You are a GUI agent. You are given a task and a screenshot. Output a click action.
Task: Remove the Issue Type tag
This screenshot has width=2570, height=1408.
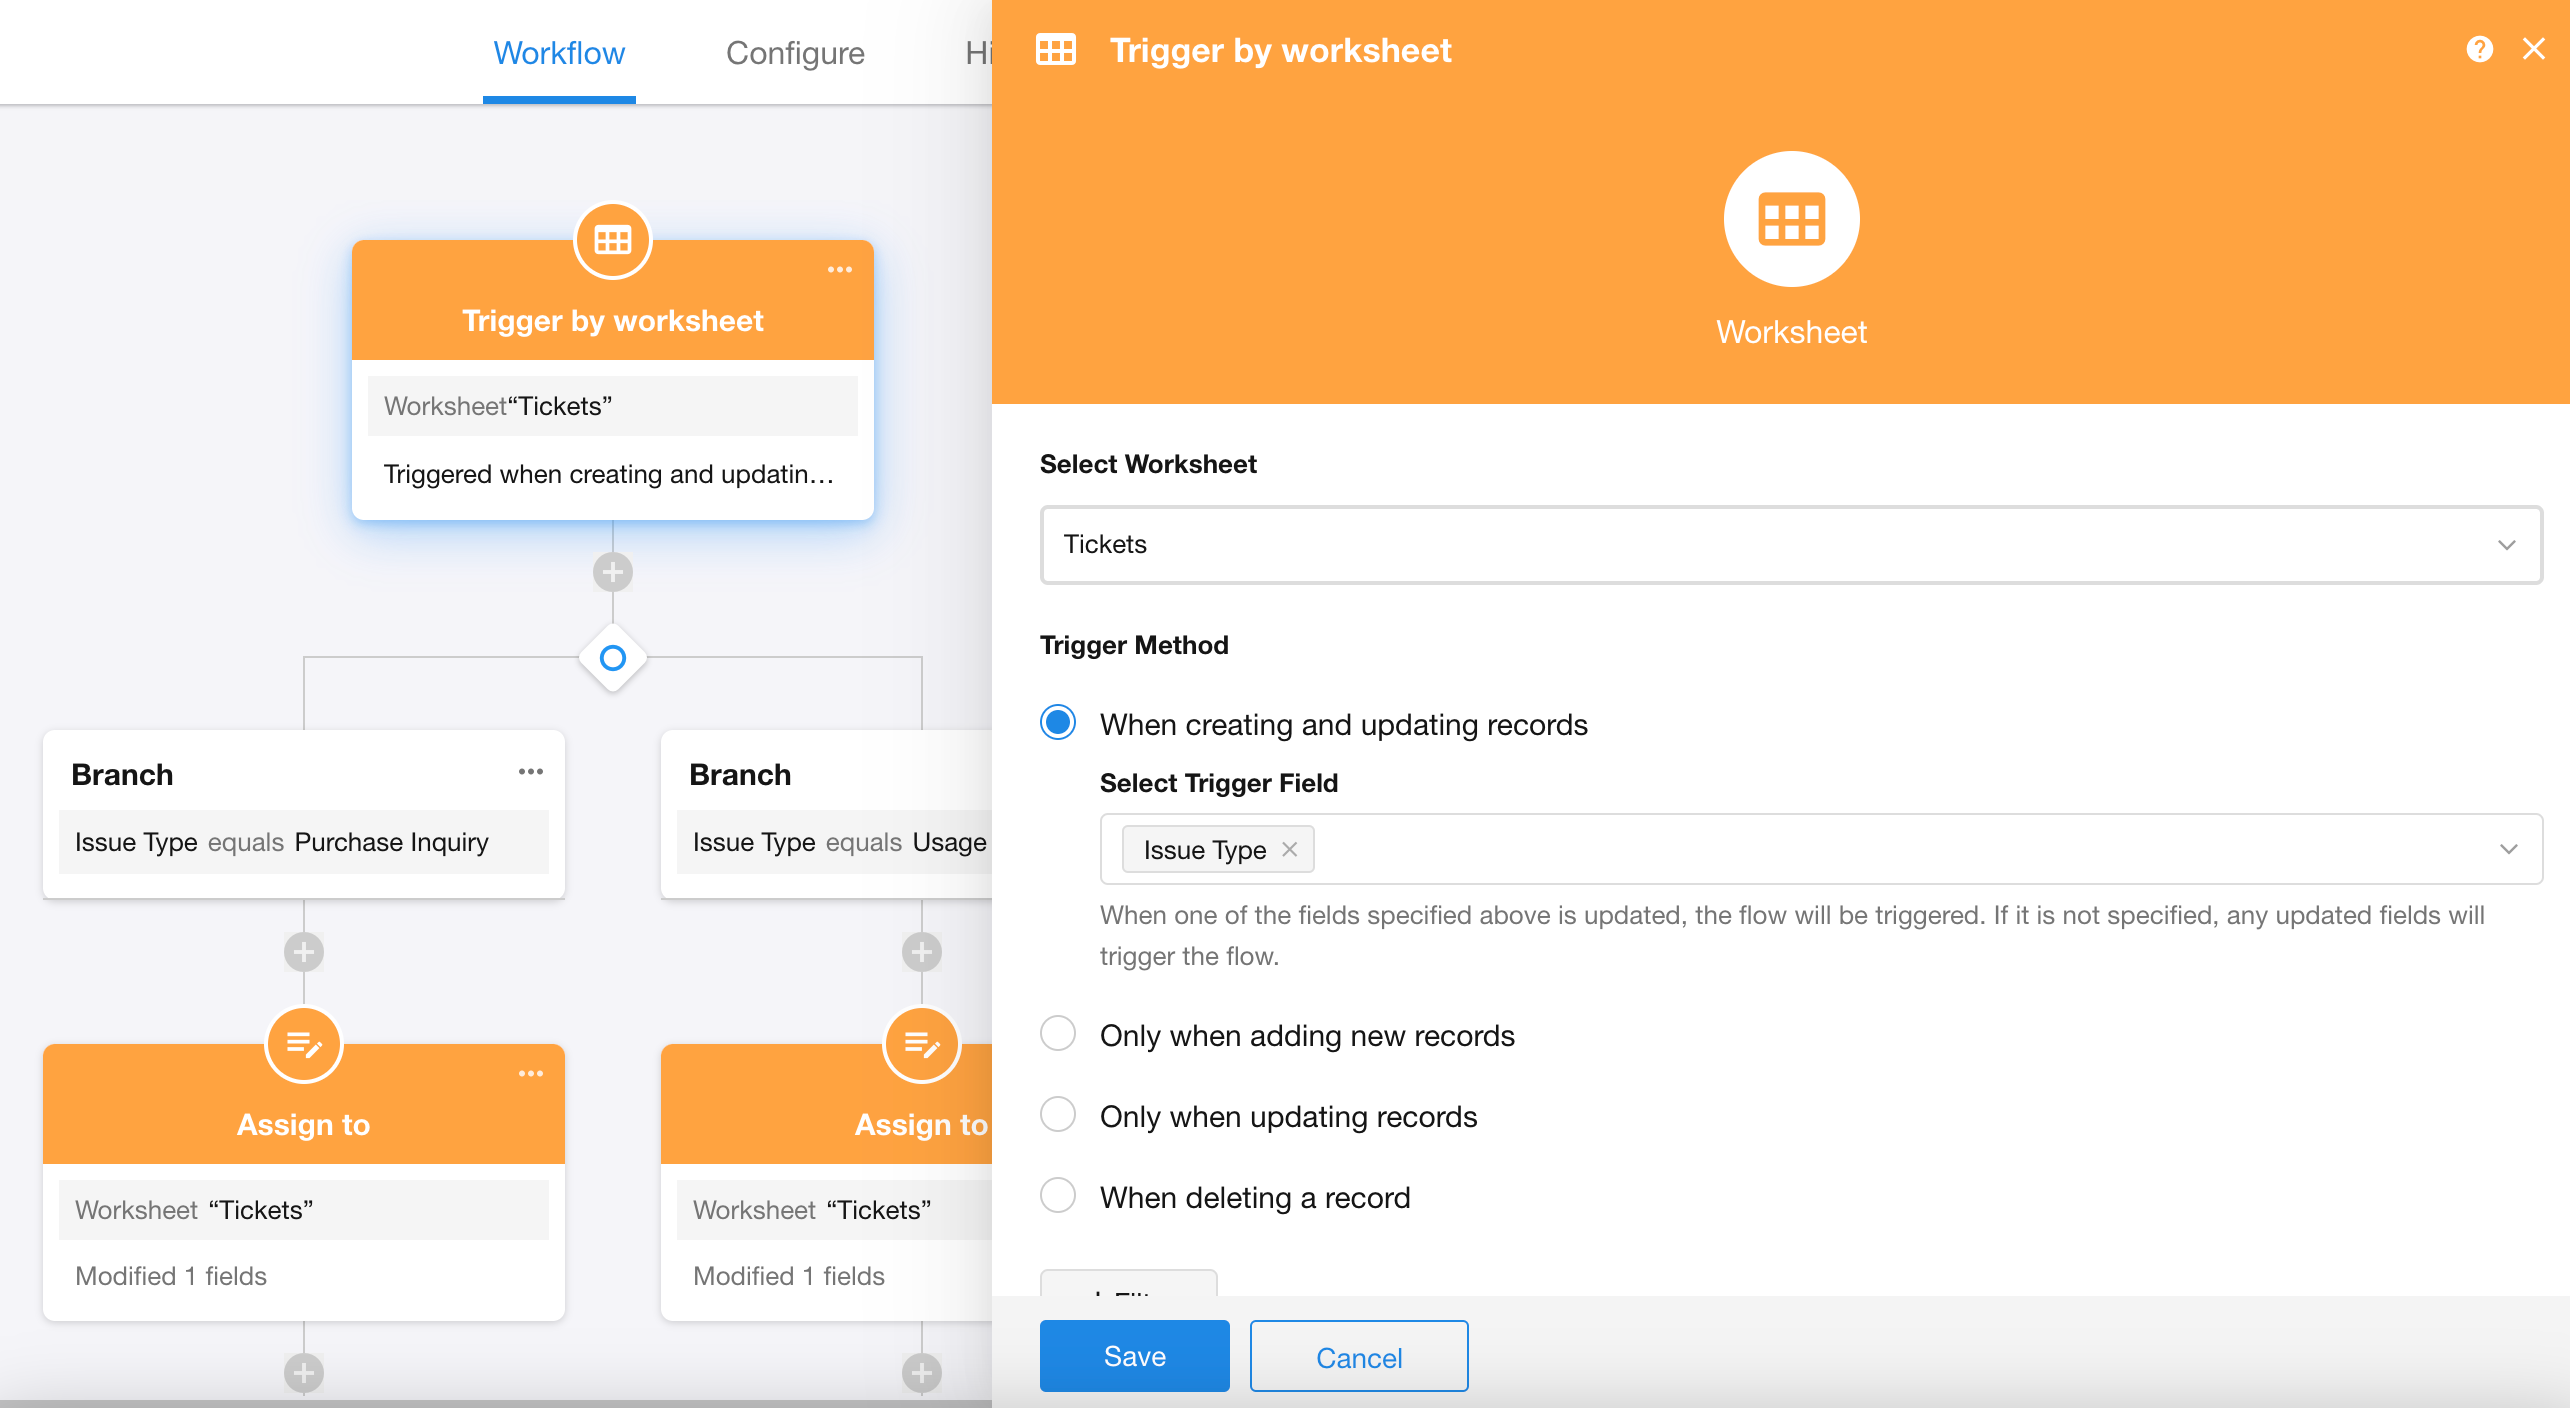(1290, 849)
